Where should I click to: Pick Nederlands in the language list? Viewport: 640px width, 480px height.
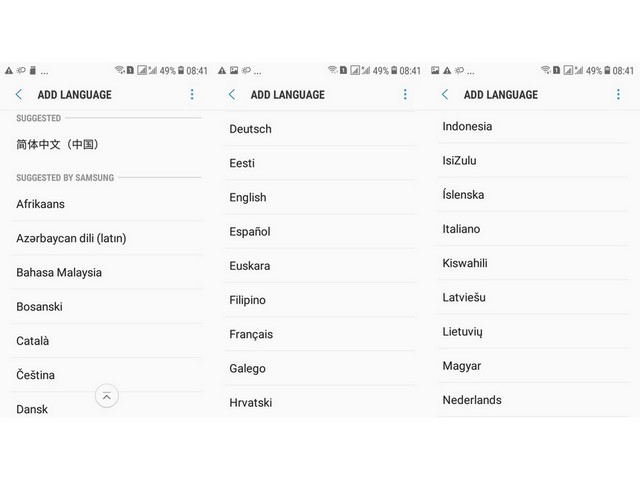(472, 400)
